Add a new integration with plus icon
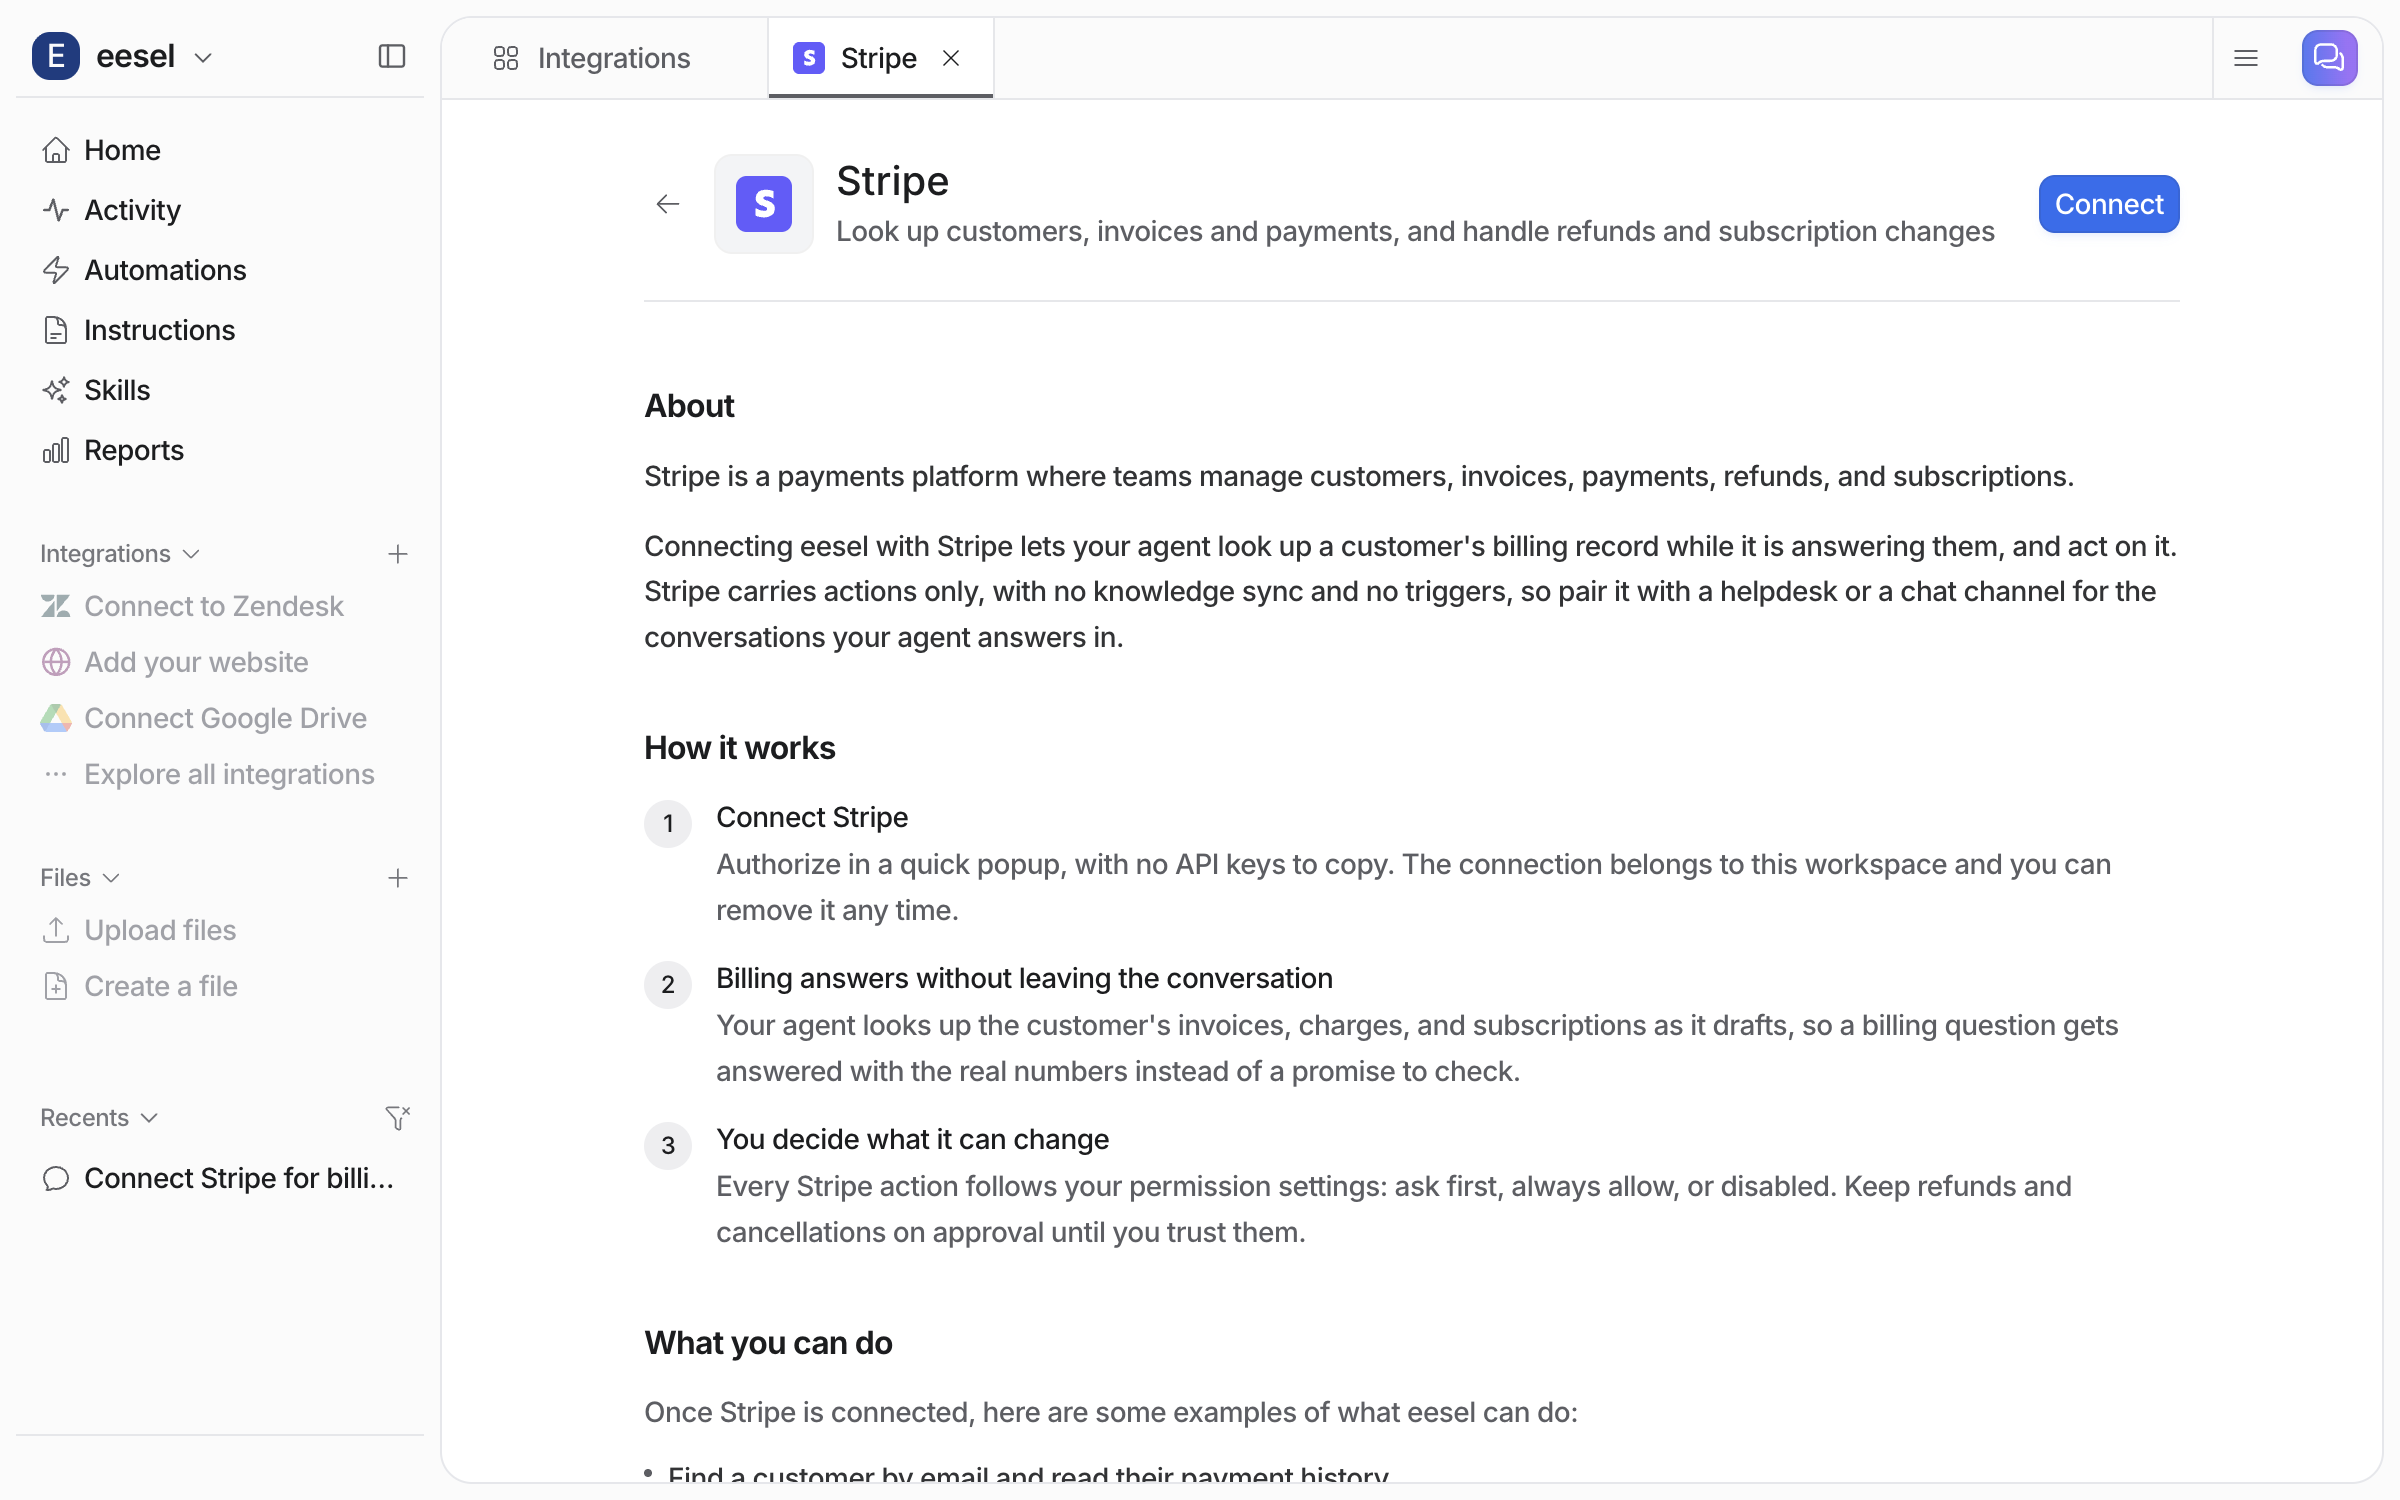 click(x=398, y=554)
